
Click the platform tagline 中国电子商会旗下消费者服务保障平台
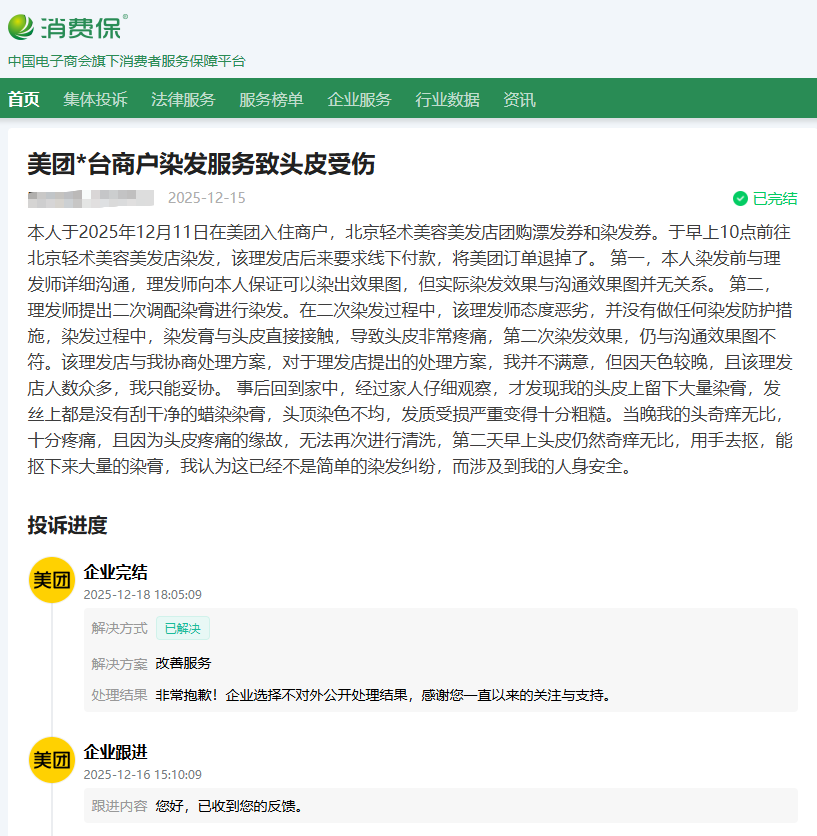[127, 61]
